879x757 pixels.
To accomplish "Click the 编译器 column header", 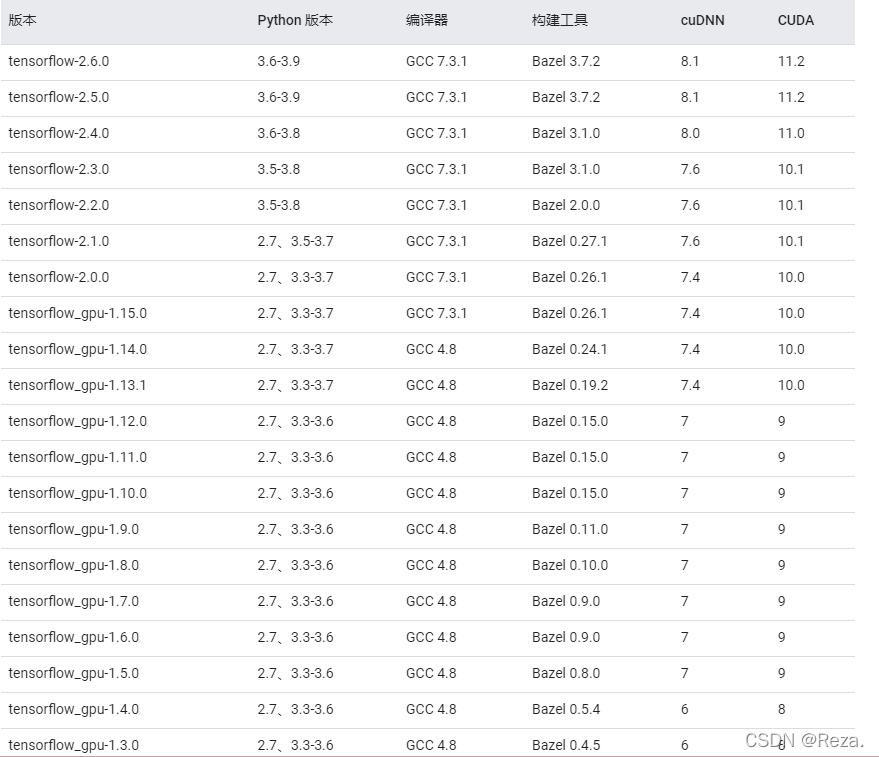I will [427, 21].
